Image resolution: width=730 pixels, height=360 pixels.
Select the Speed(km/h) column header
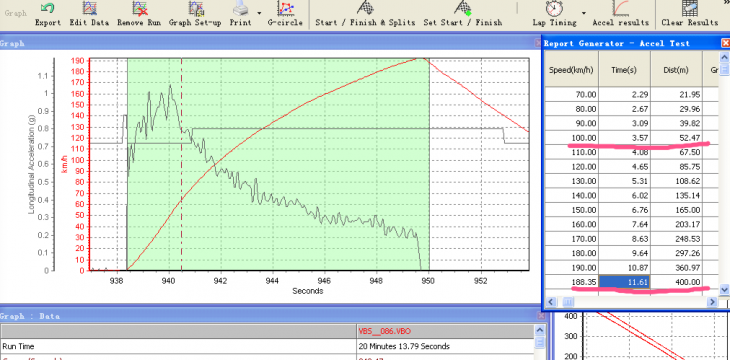(x=572, y=69)
